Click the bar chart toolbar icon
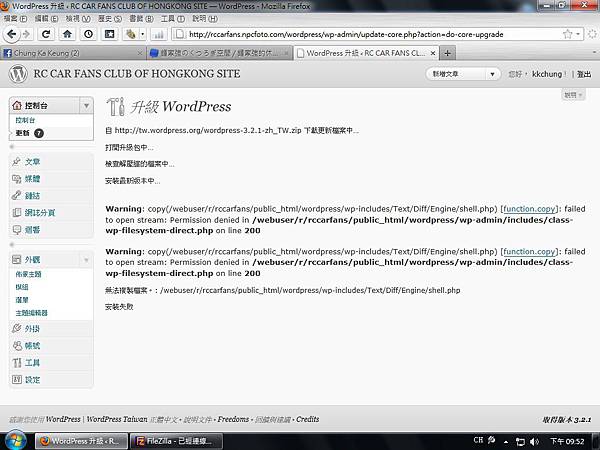Image resolution: width=600 pixels, height=450 pixels. click(x=158, y=34)
